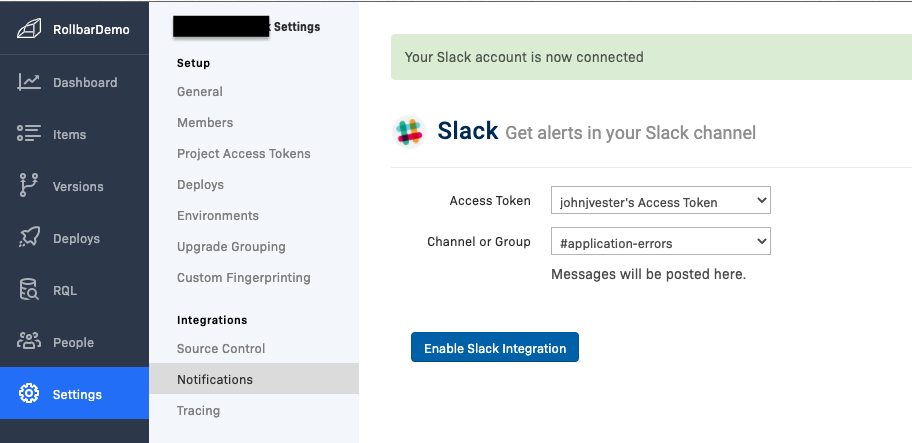Open the Dashboard chart icon
The height and width of the screenshot is (443, 912).
coord(29,82)
